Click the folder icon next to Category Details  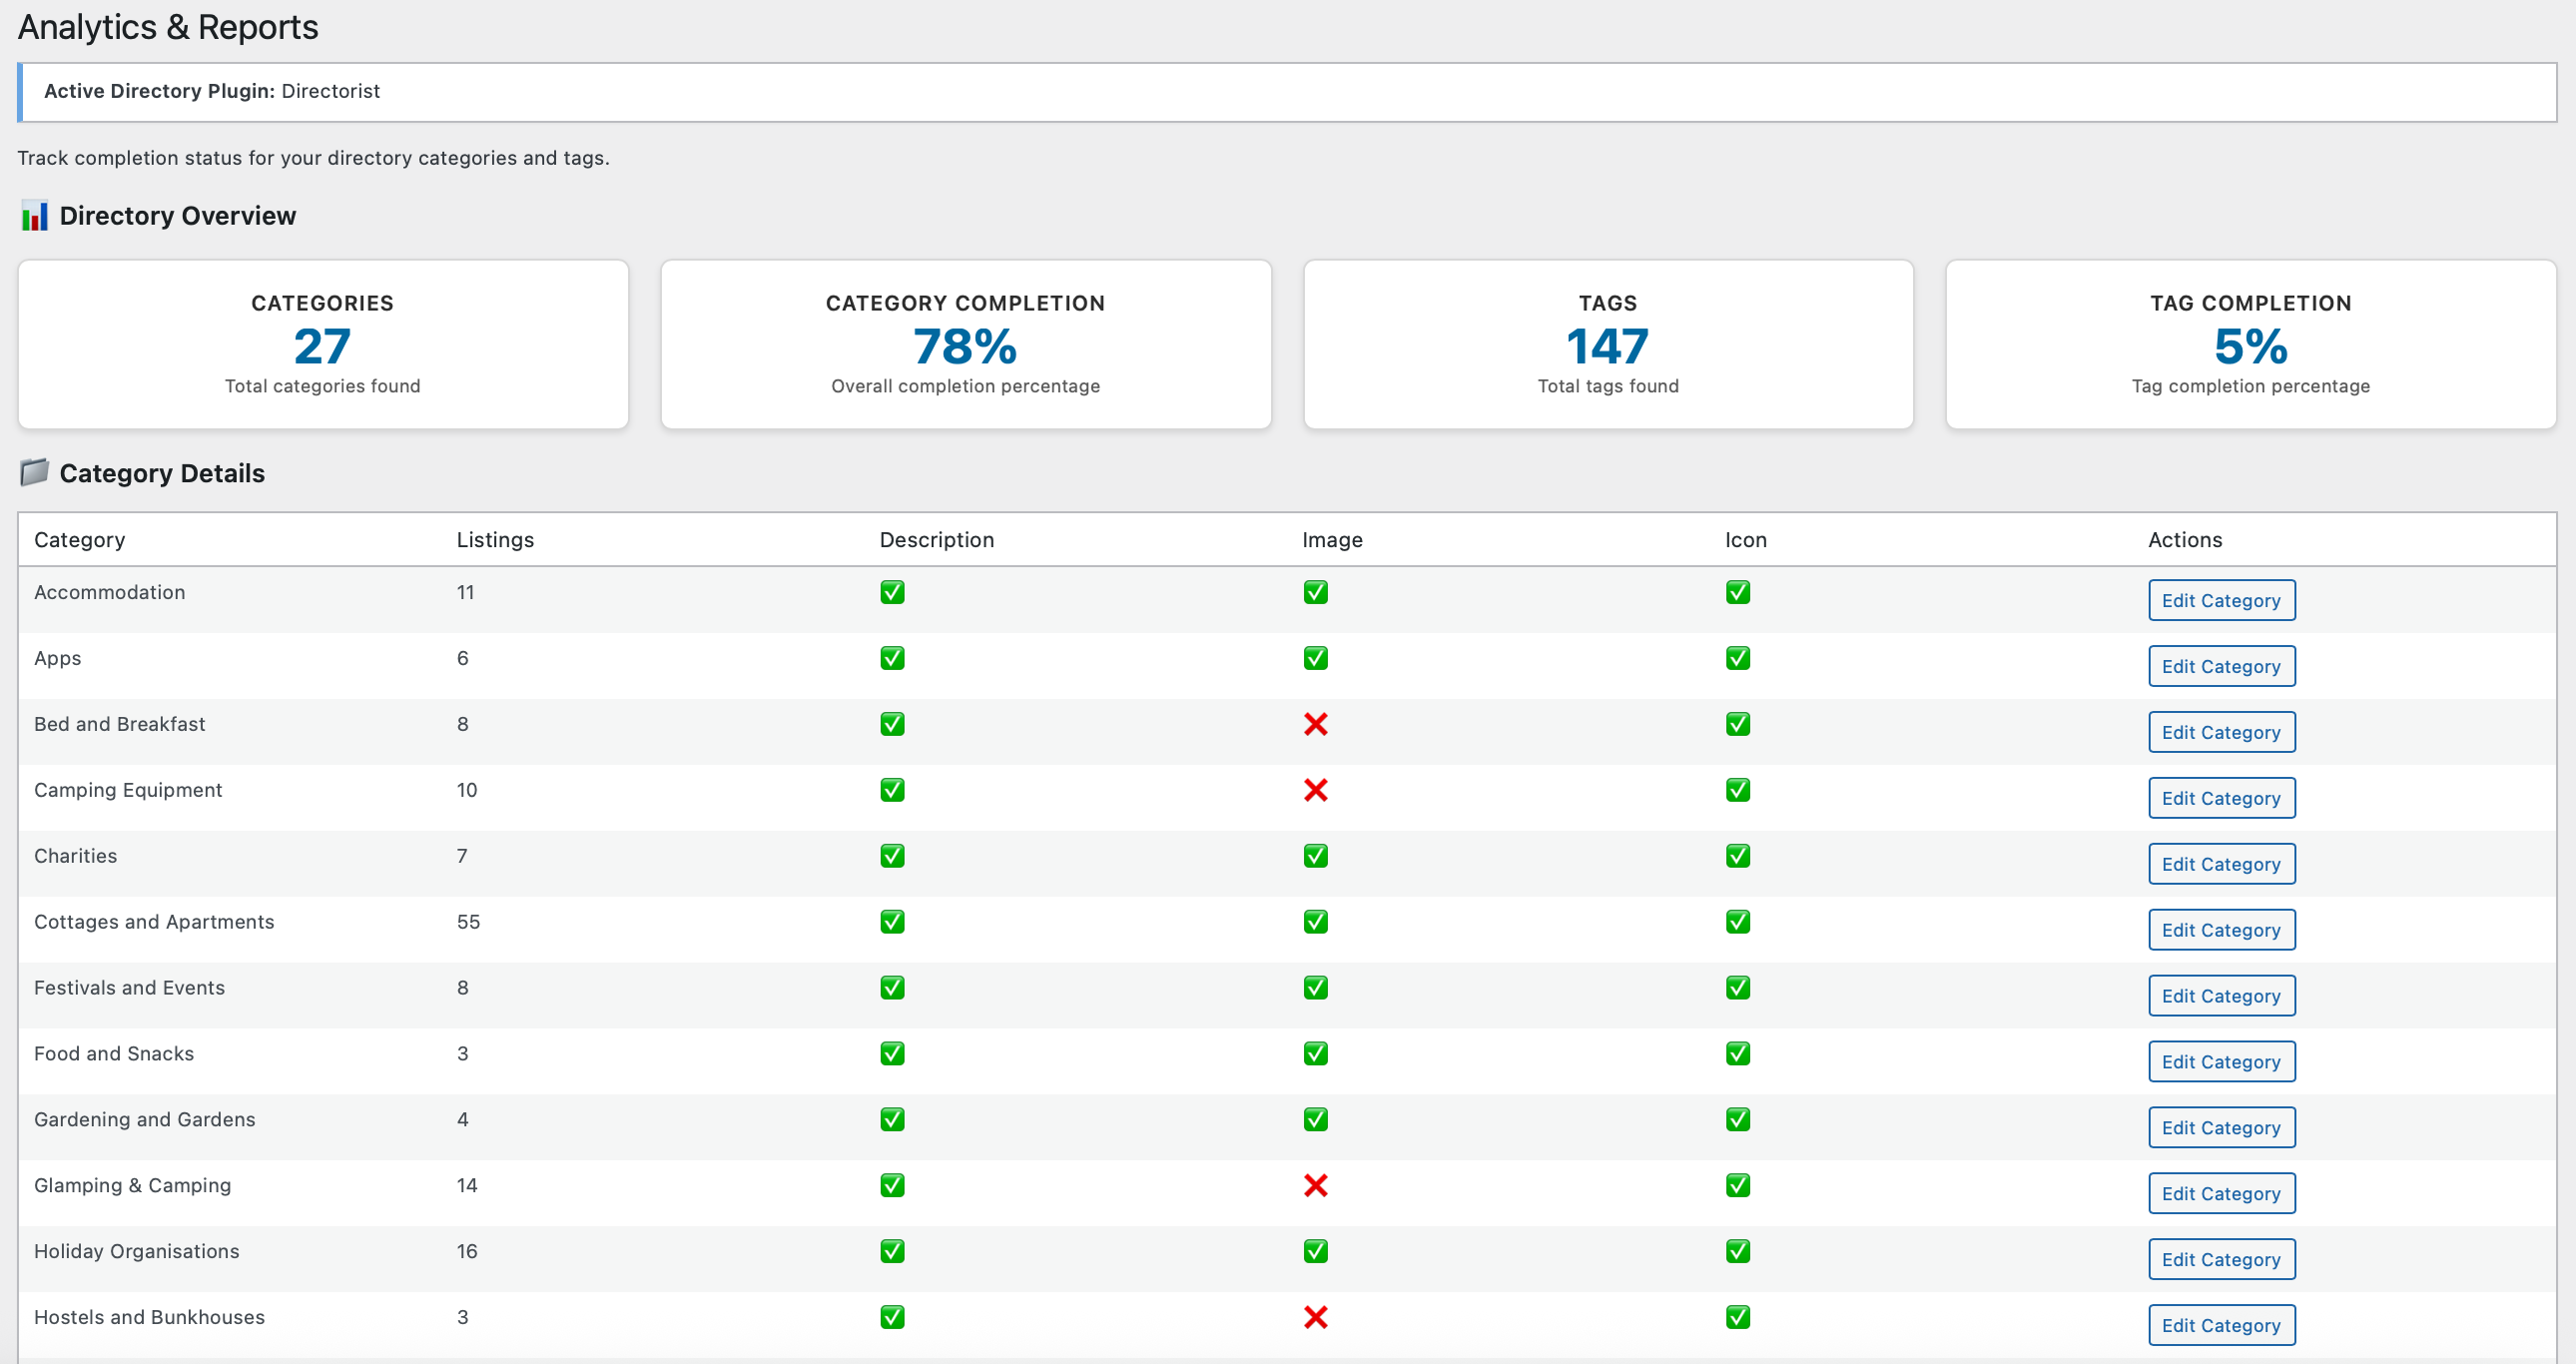pos(34,472)
